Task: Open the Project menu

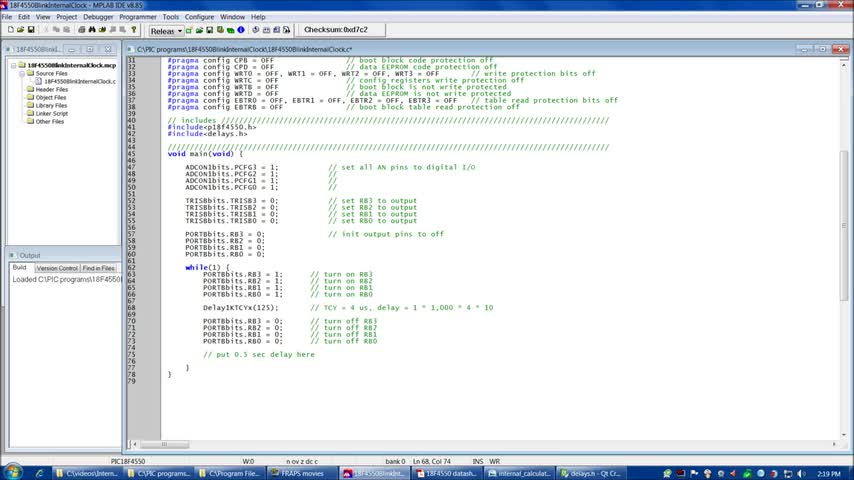Action: click(66, 17)
